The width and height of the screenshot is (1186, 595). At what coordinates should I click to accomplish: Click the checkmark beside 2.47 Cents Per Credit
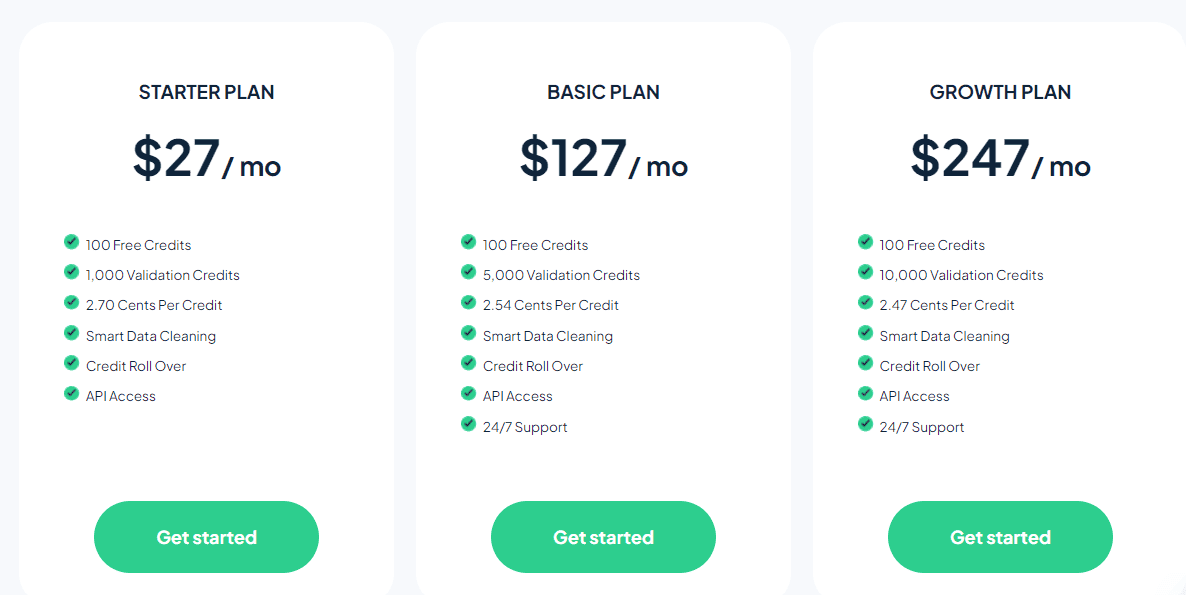(865, 302)
